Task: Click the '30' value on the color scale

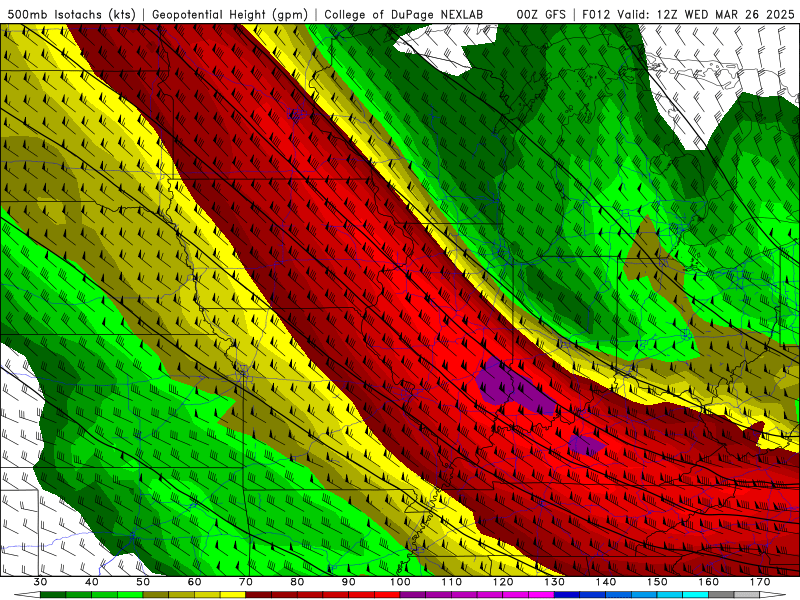Action: 40,582
